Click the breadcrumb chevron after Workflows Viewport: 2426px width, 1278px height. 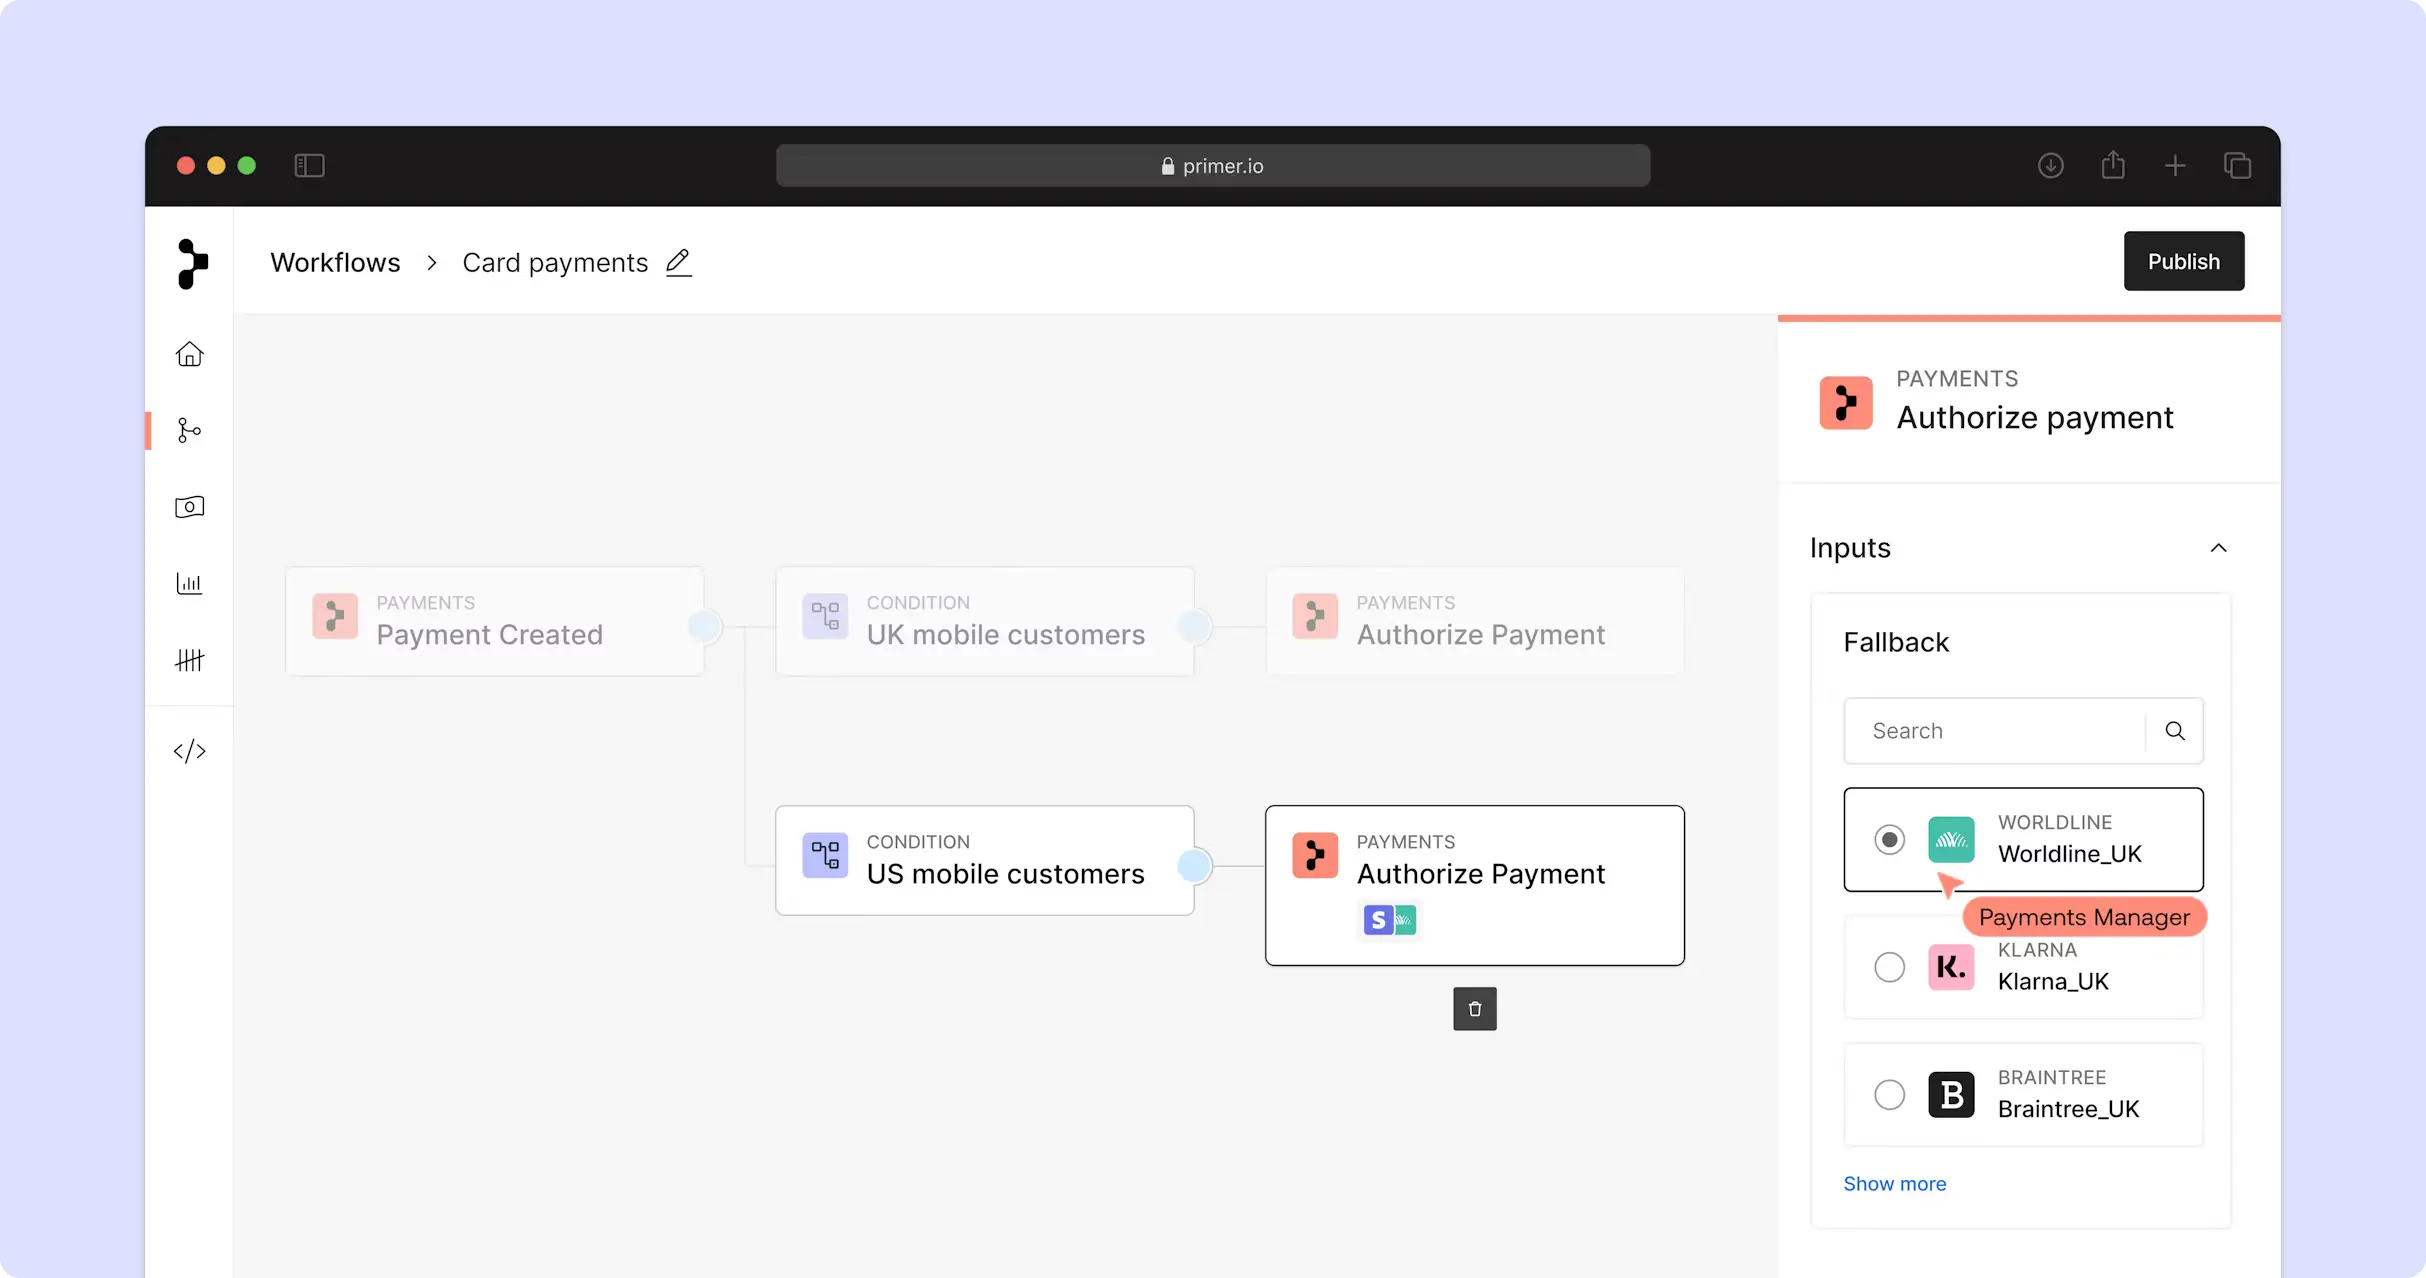pyautogui.click(x=432, y=263)
